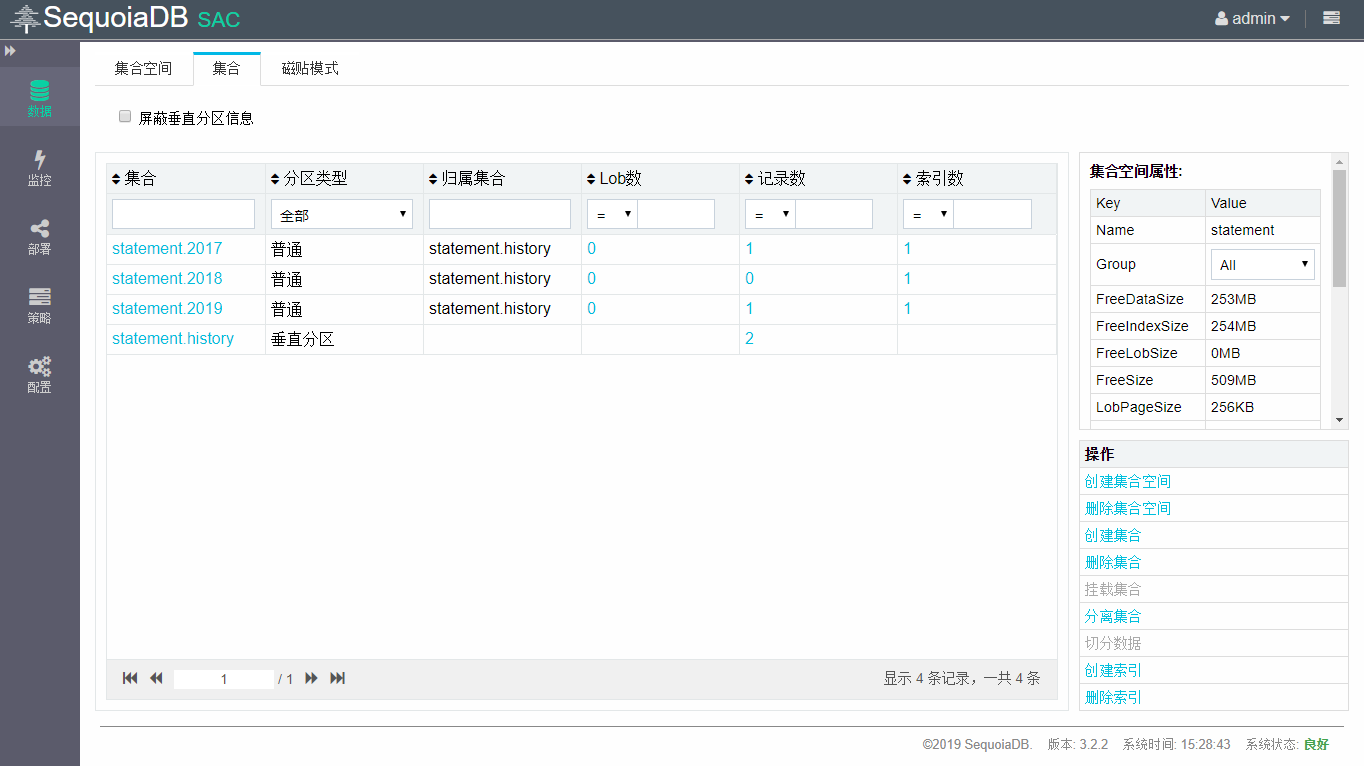Click the page number input field
Viewport: 1364px width, 766px height.
click(224, 679)
